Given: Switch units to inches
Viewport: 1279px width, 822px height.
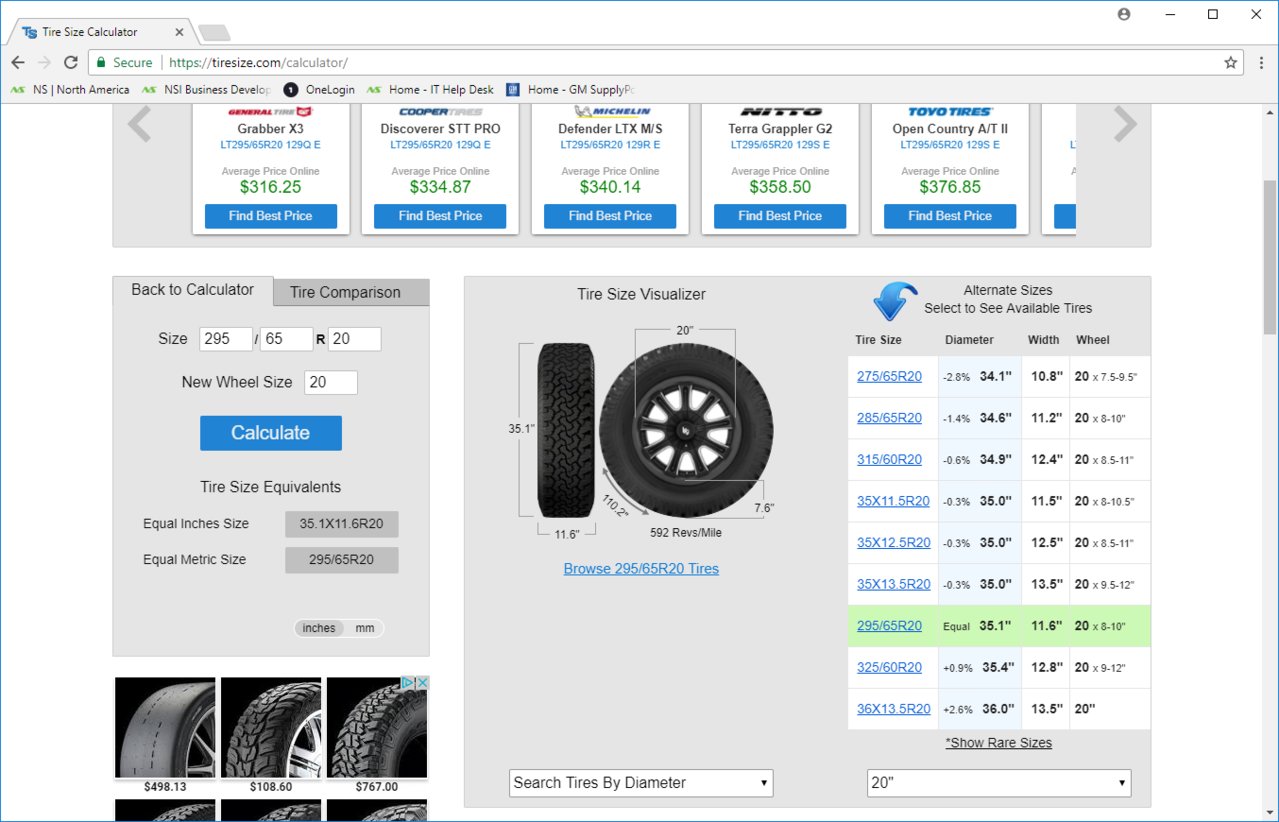Looking at the screenshot, I should [319, 628].
